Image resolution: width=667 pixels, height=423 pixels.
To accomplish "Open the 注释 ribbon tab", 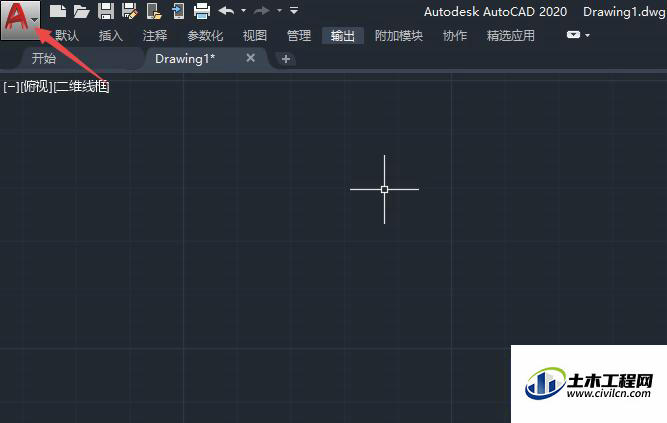I will pyautogui.click(x=155, y=36).
